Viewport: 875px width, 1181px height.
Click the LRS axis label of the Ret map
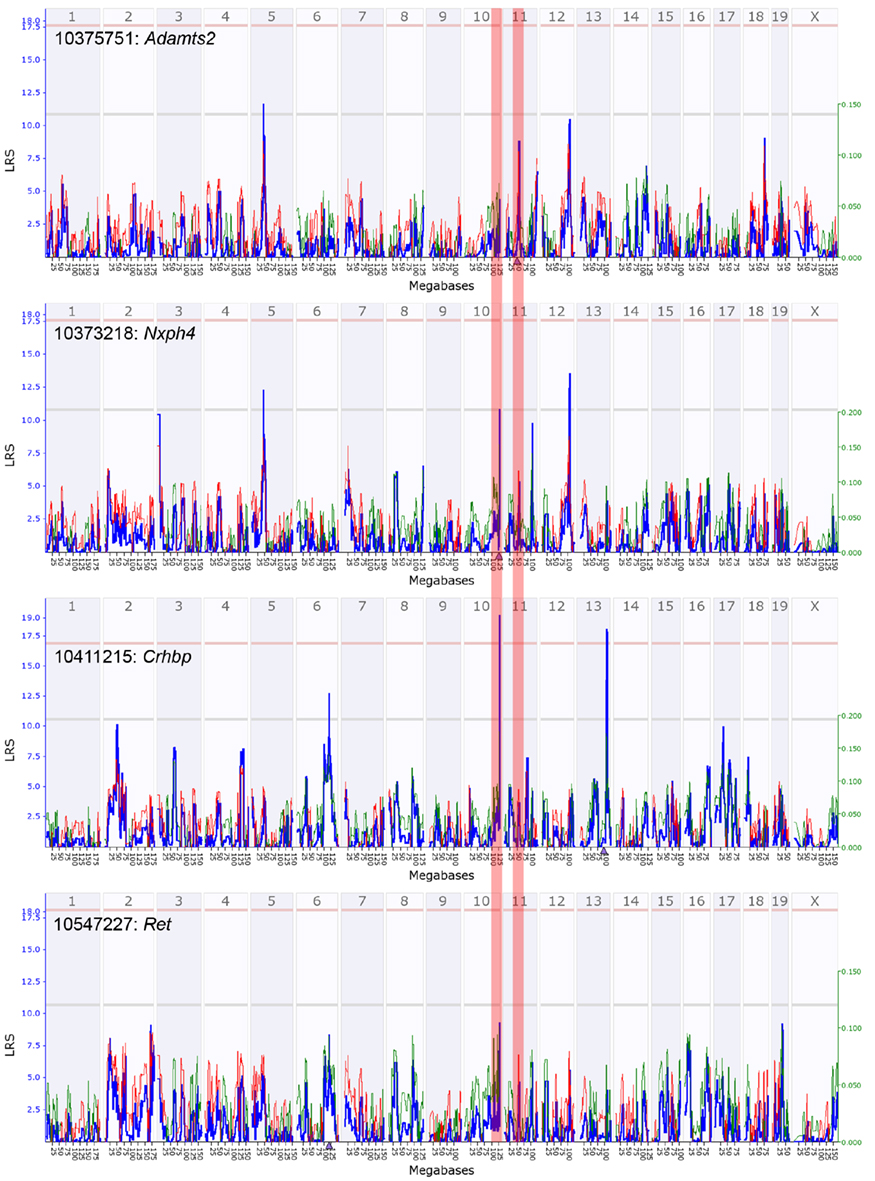coord(10,1045)
